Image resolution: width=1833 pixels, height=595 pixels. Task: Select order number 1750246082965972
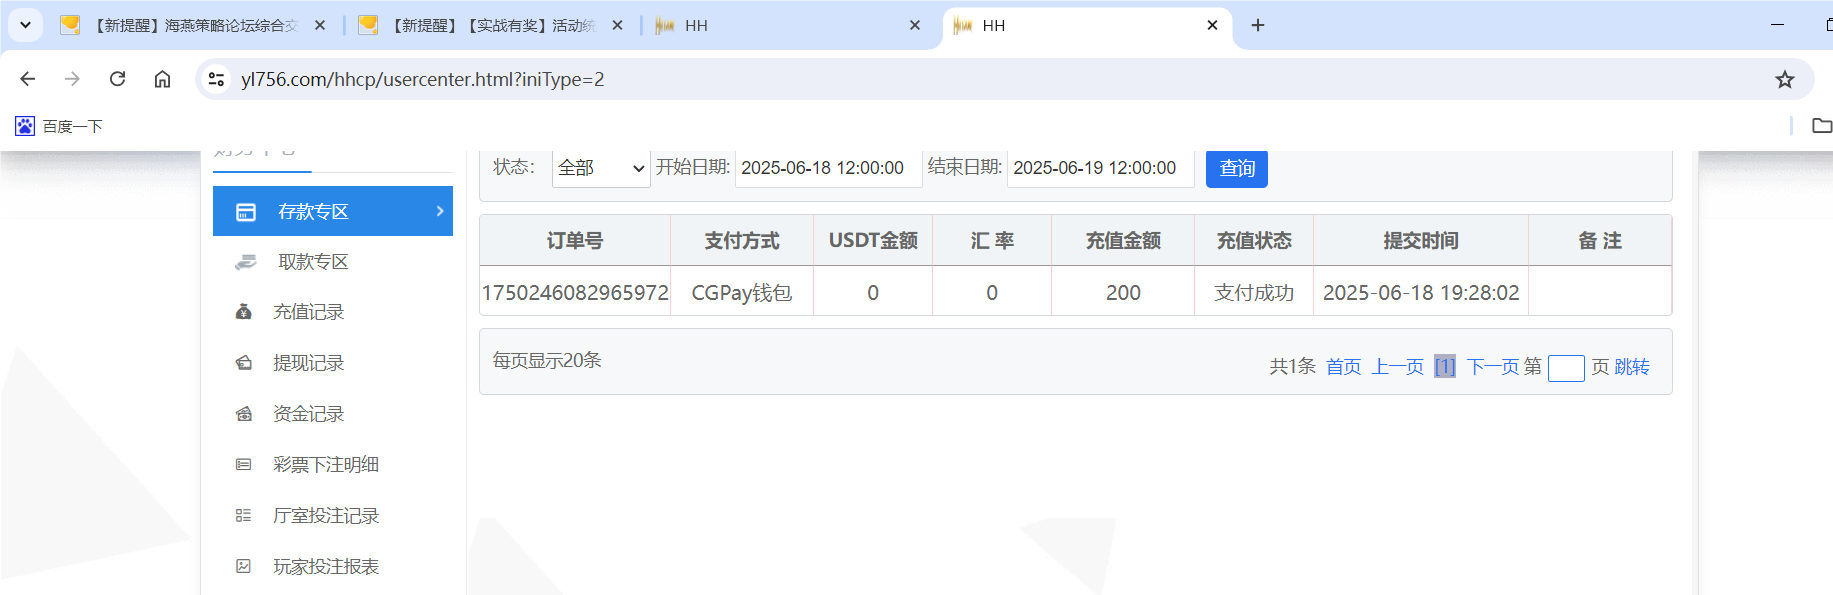pos(575,293)
